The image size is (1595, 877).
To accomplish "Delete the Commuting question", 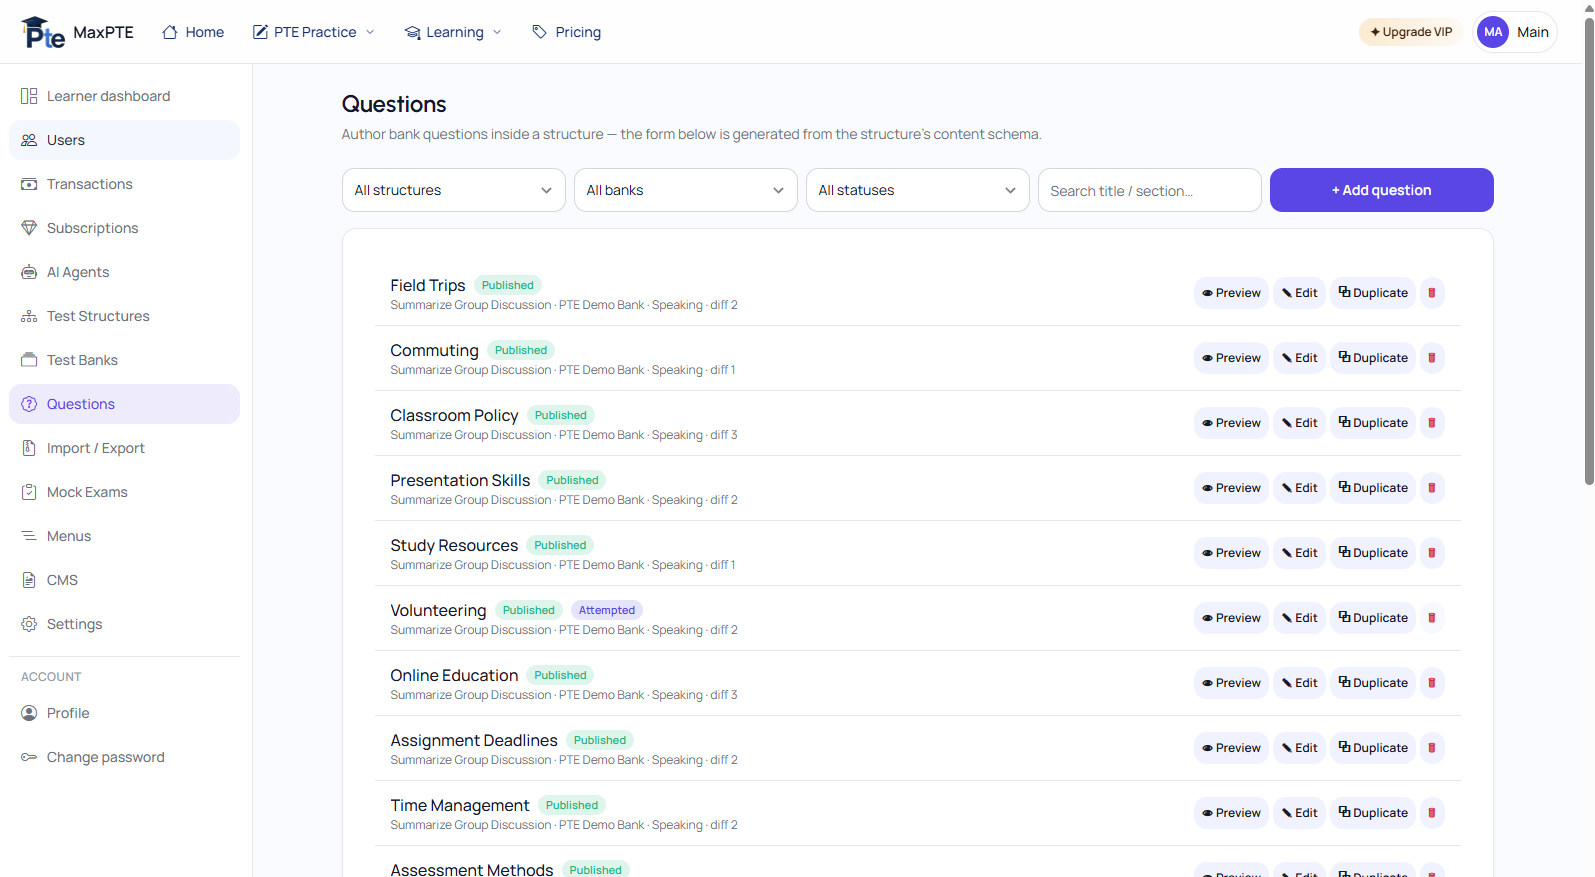I will coord(1432,358).
